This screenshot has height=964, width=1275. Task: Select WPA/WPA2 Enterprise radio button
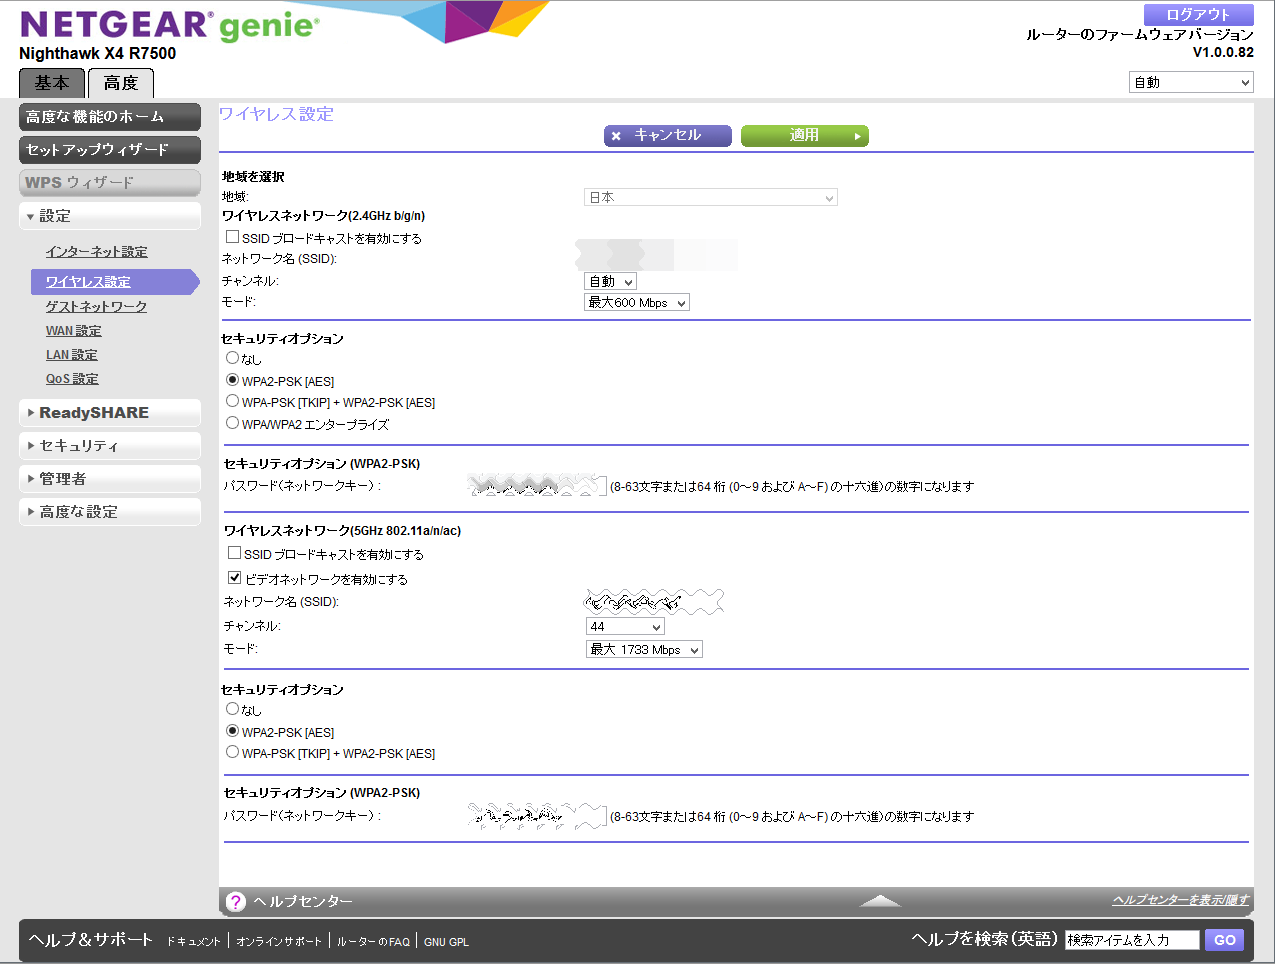coord(233,423)
